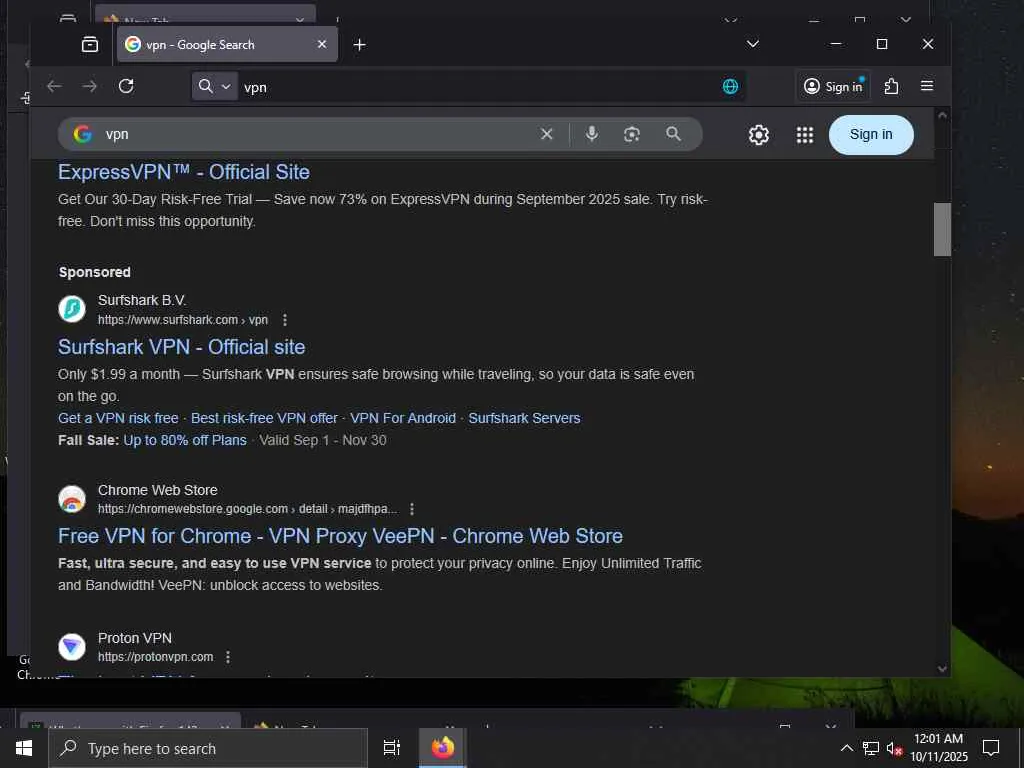Reload the current page
This screenshot has width=1024, height=768.
126,86
